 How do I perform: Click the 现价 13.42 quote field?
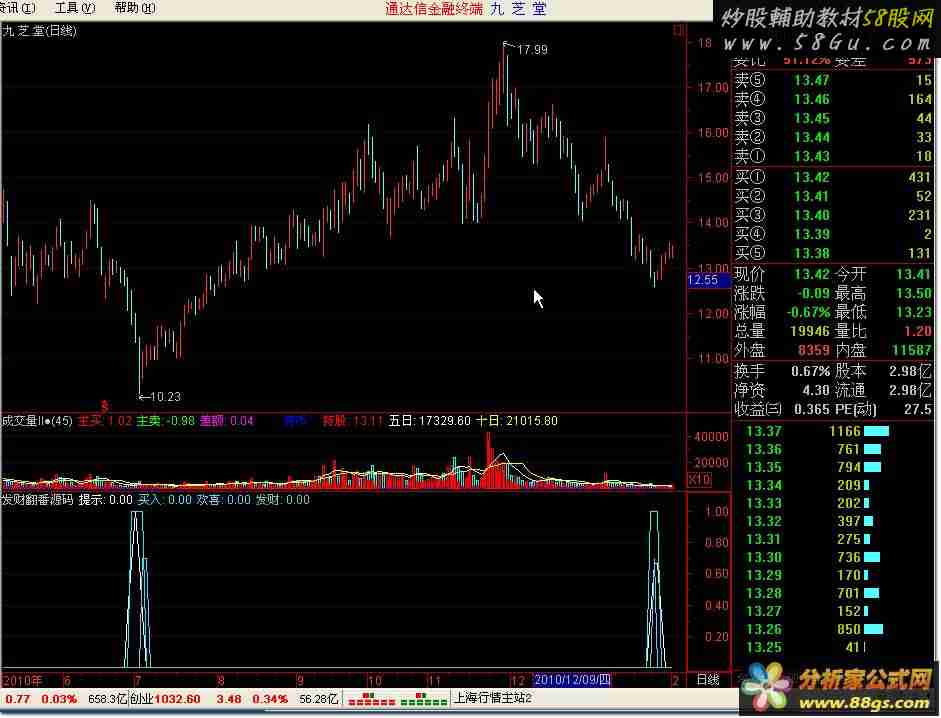pos(782,274)
